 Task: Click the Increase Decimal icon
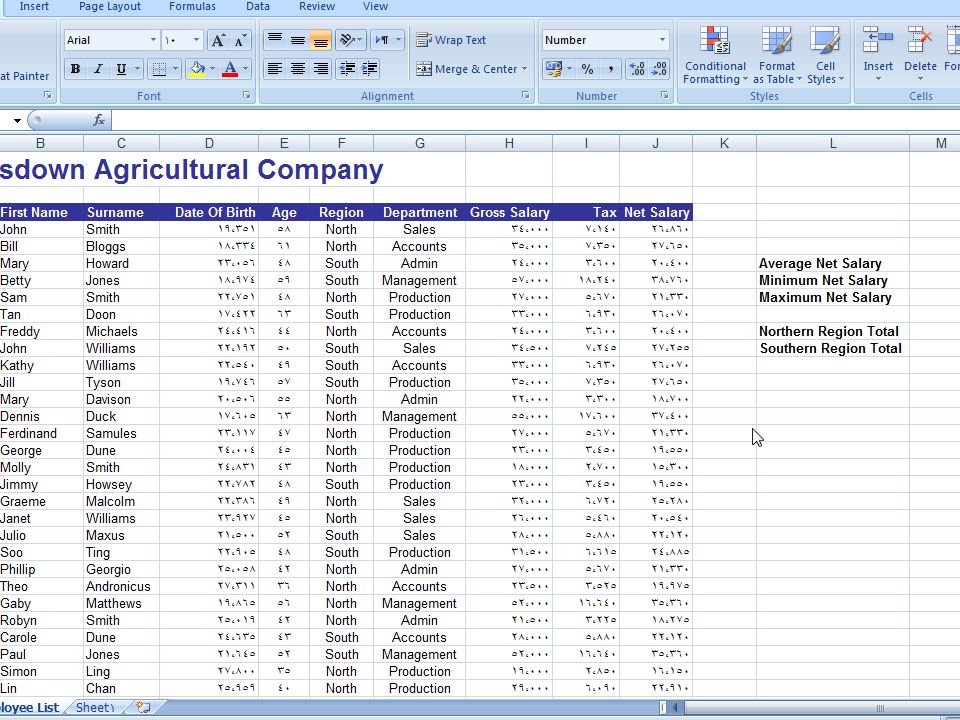[x=637, y=69]
